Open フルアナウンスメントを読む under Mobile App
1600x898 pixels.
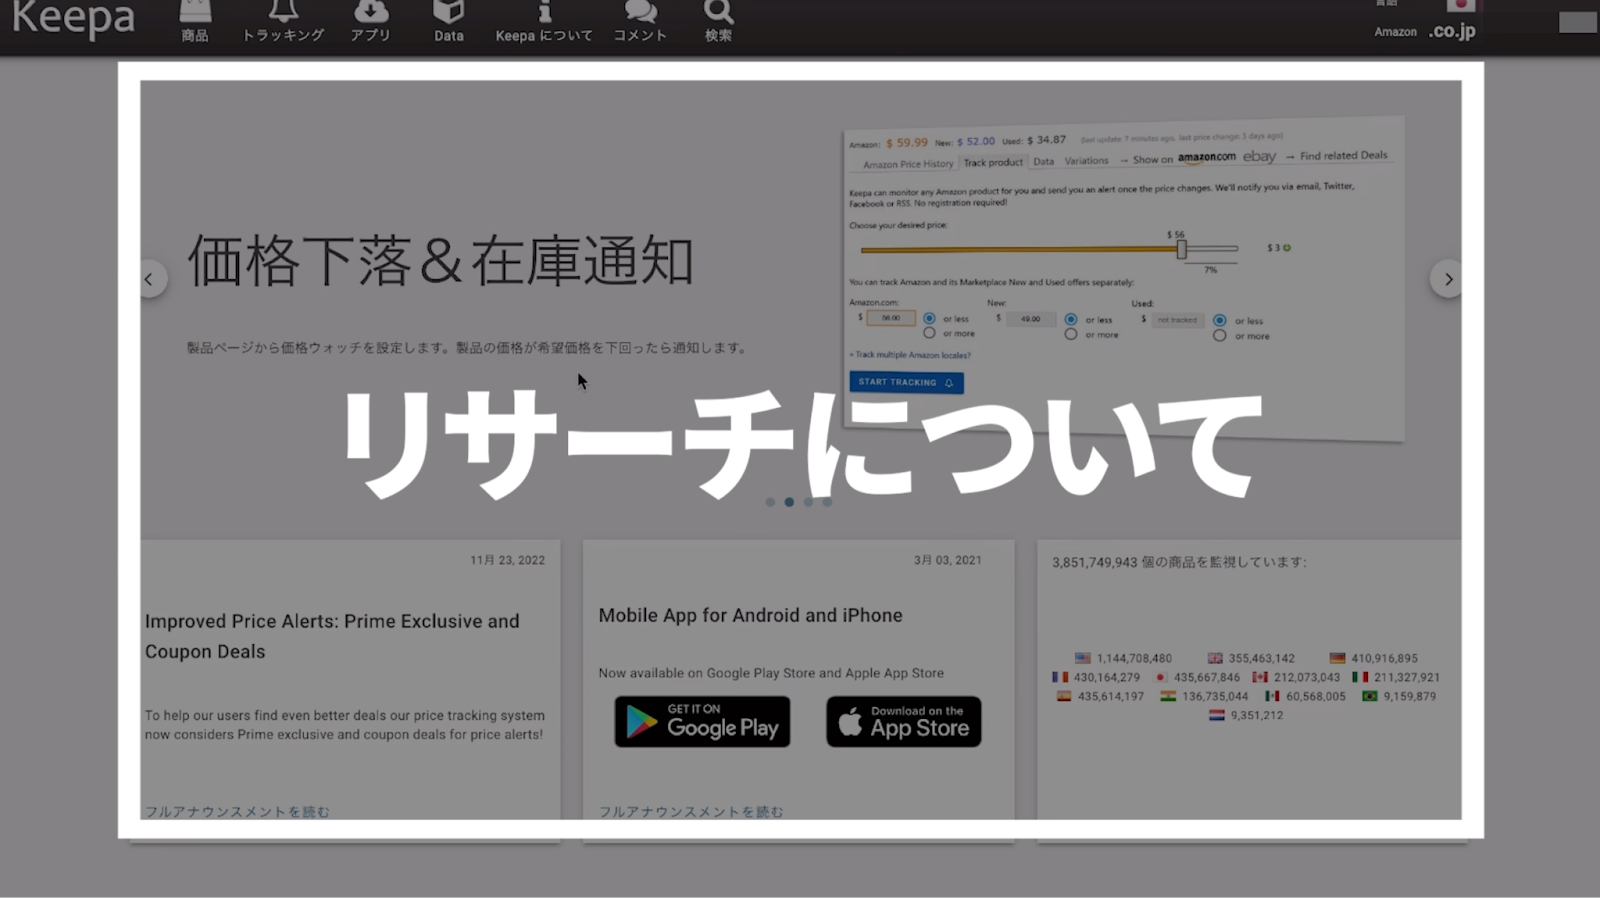point(691,811)
